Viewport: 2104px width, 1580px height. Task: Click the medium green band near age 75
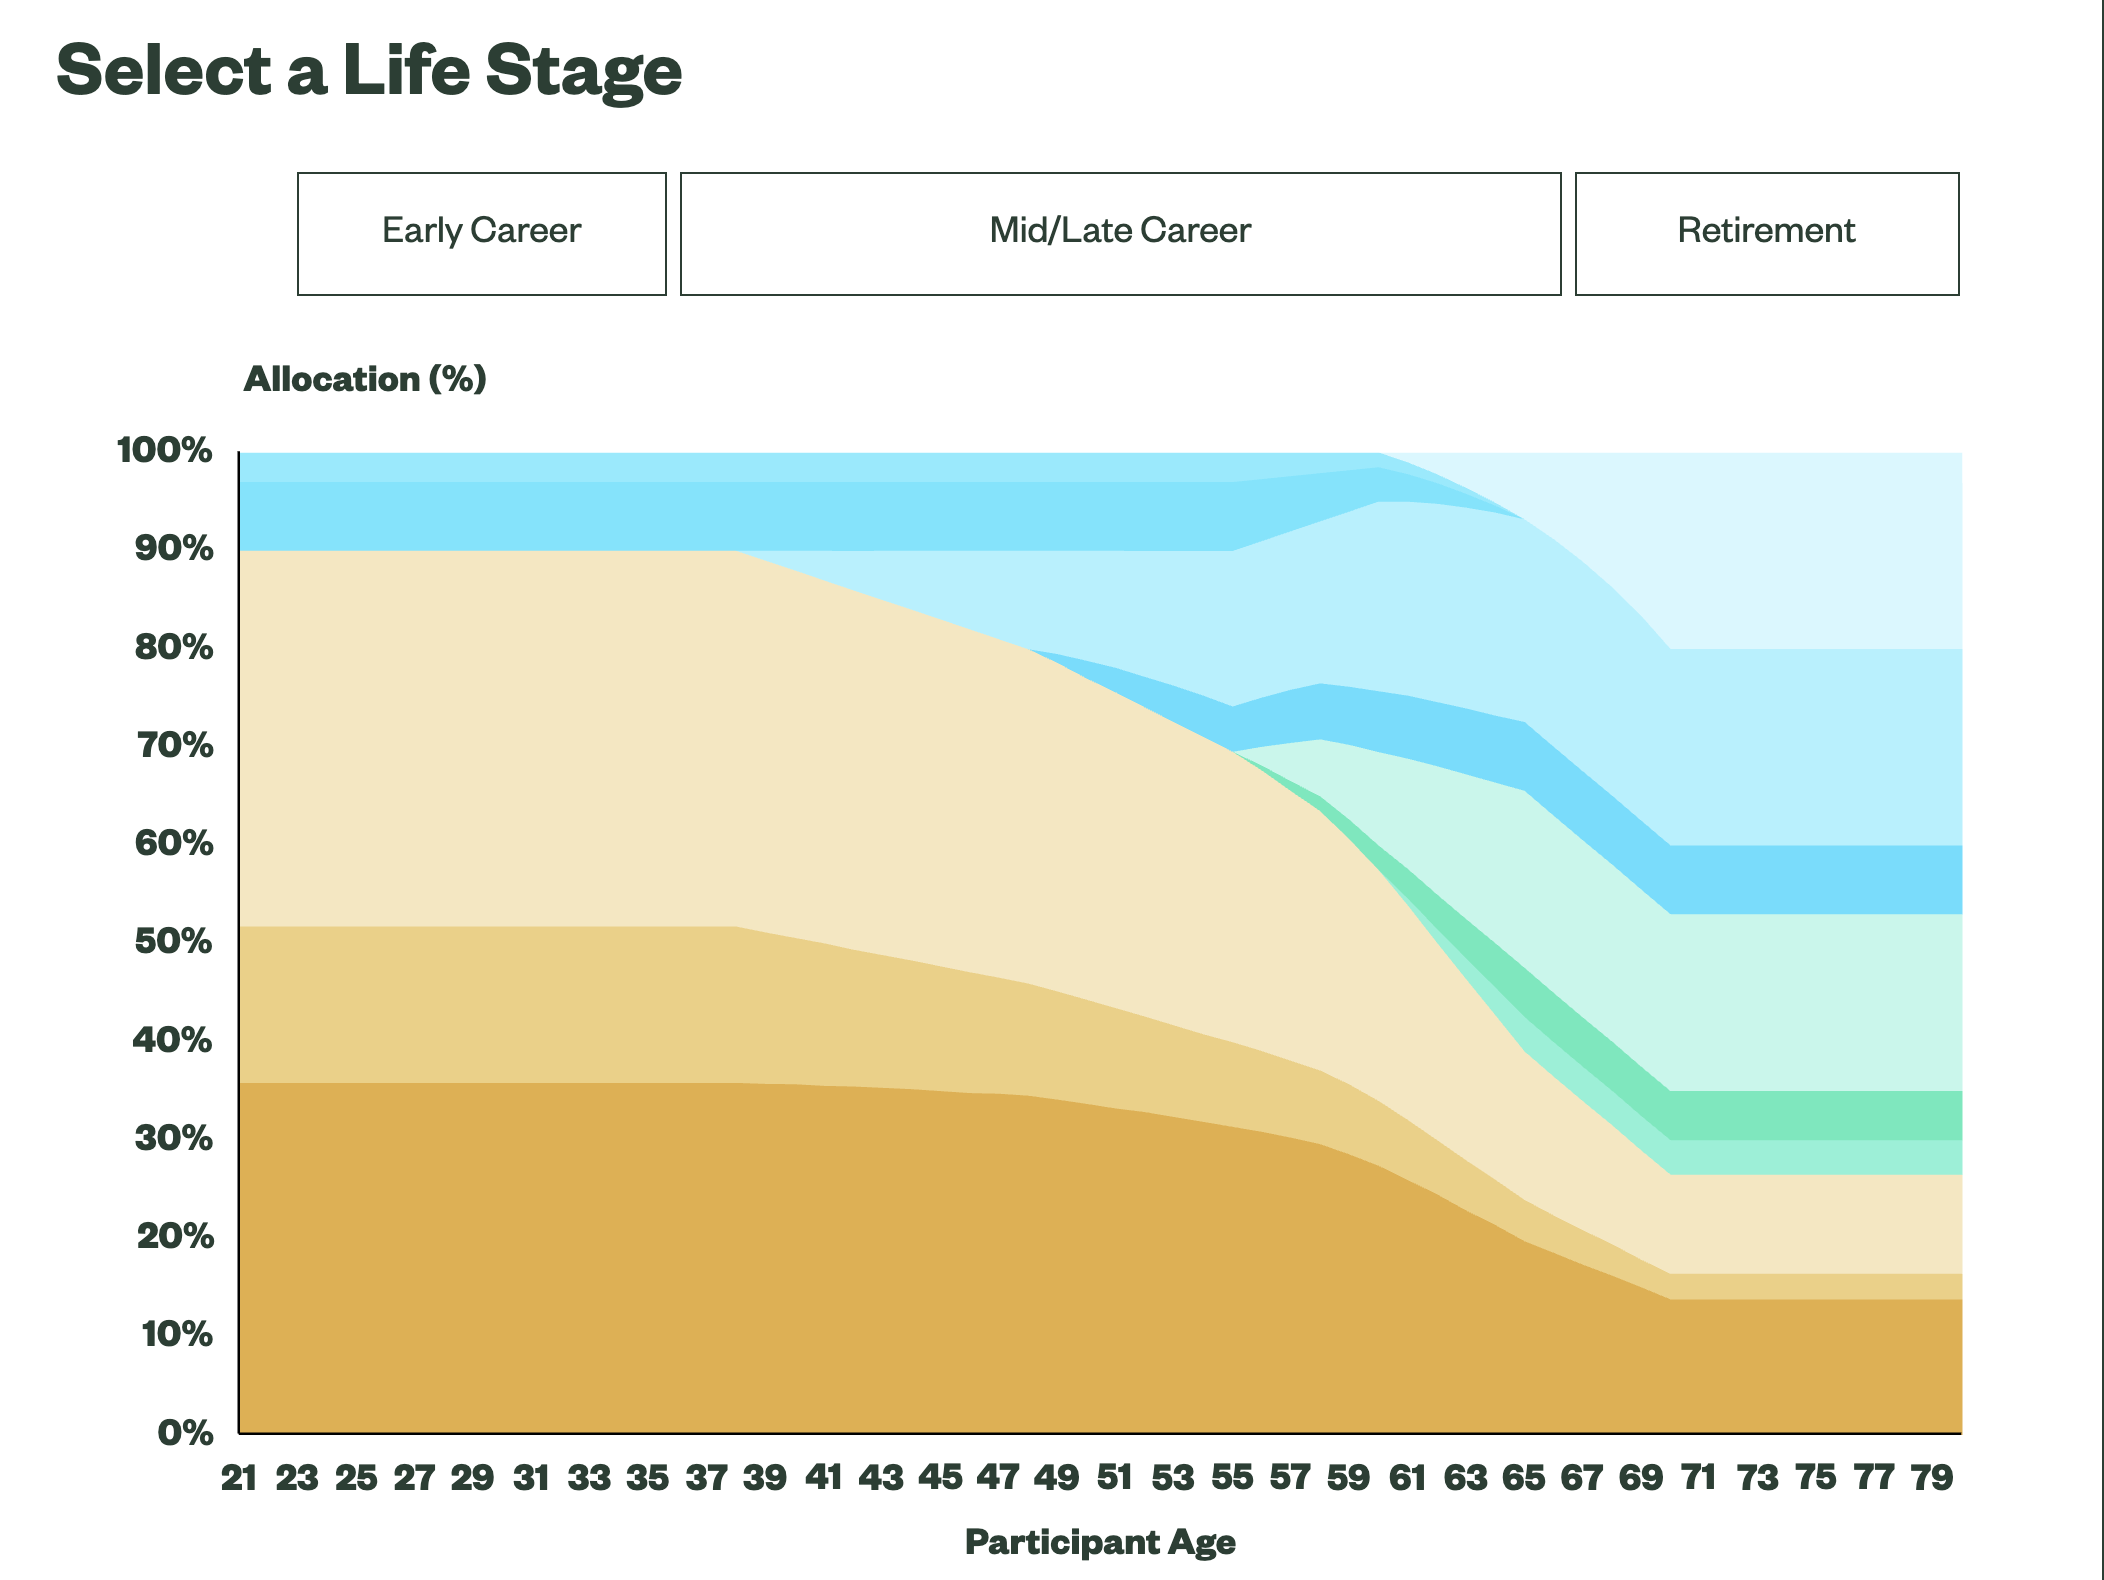pyautogui.click(x=1815, y=1115)
